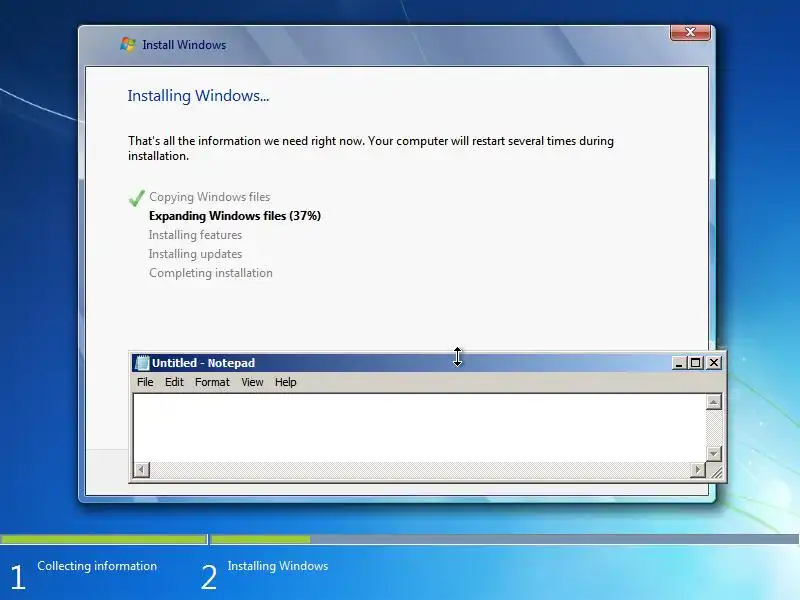
Task: Open the Format menu in Notepad
Action: coord(212,382)
